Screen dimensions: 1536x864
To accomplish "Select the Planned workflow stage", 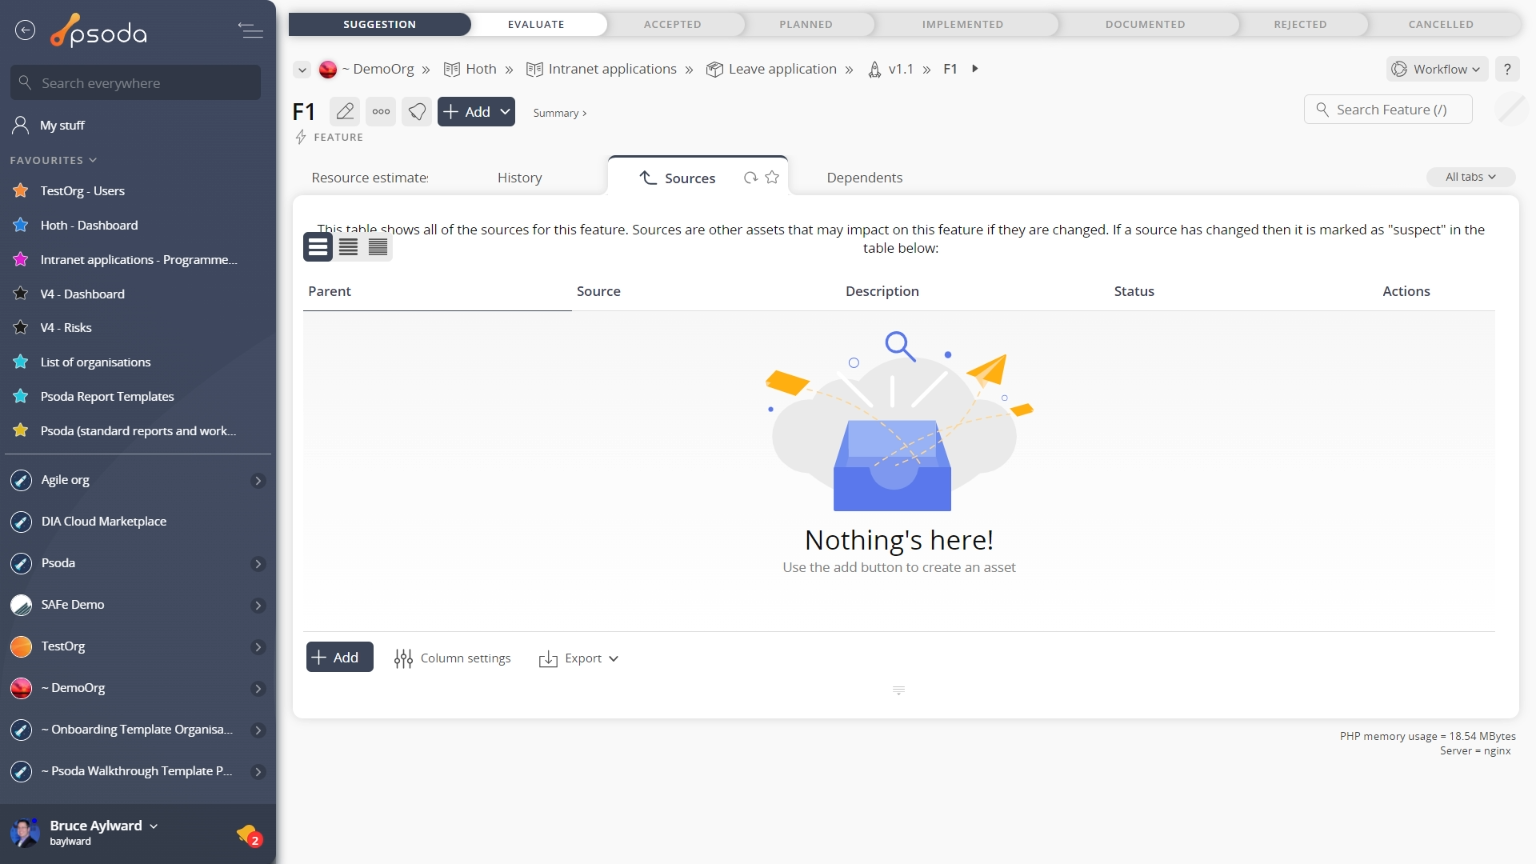I will point(806,24).
